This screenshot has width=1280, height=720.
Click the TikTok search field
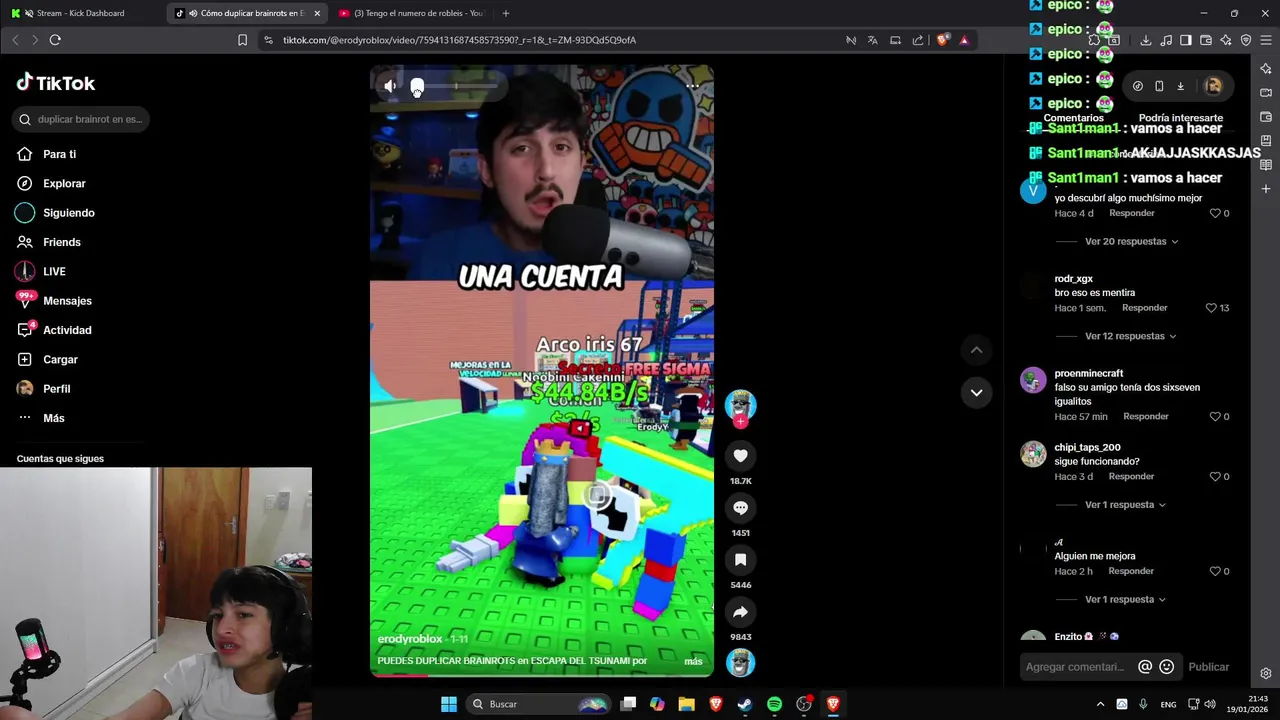click(82, 119)
